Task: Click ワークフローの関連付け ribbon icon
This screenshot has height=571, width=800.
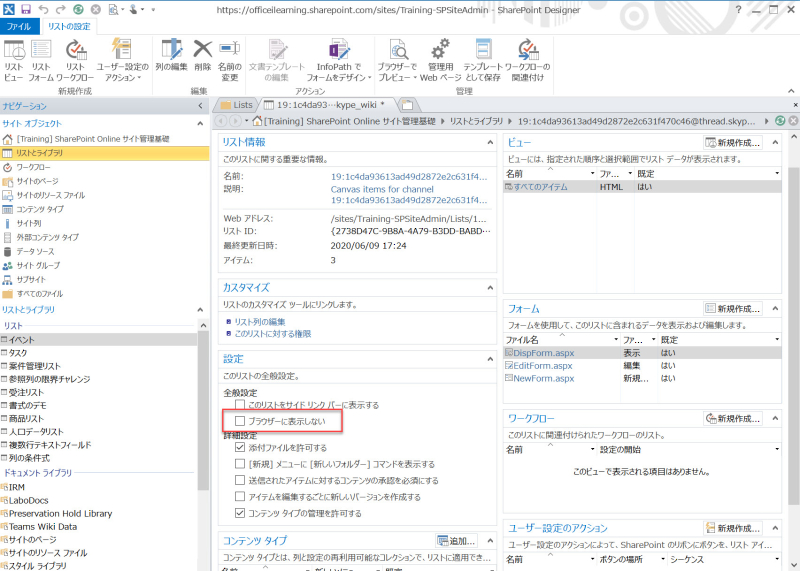Action: coord(528,60)
